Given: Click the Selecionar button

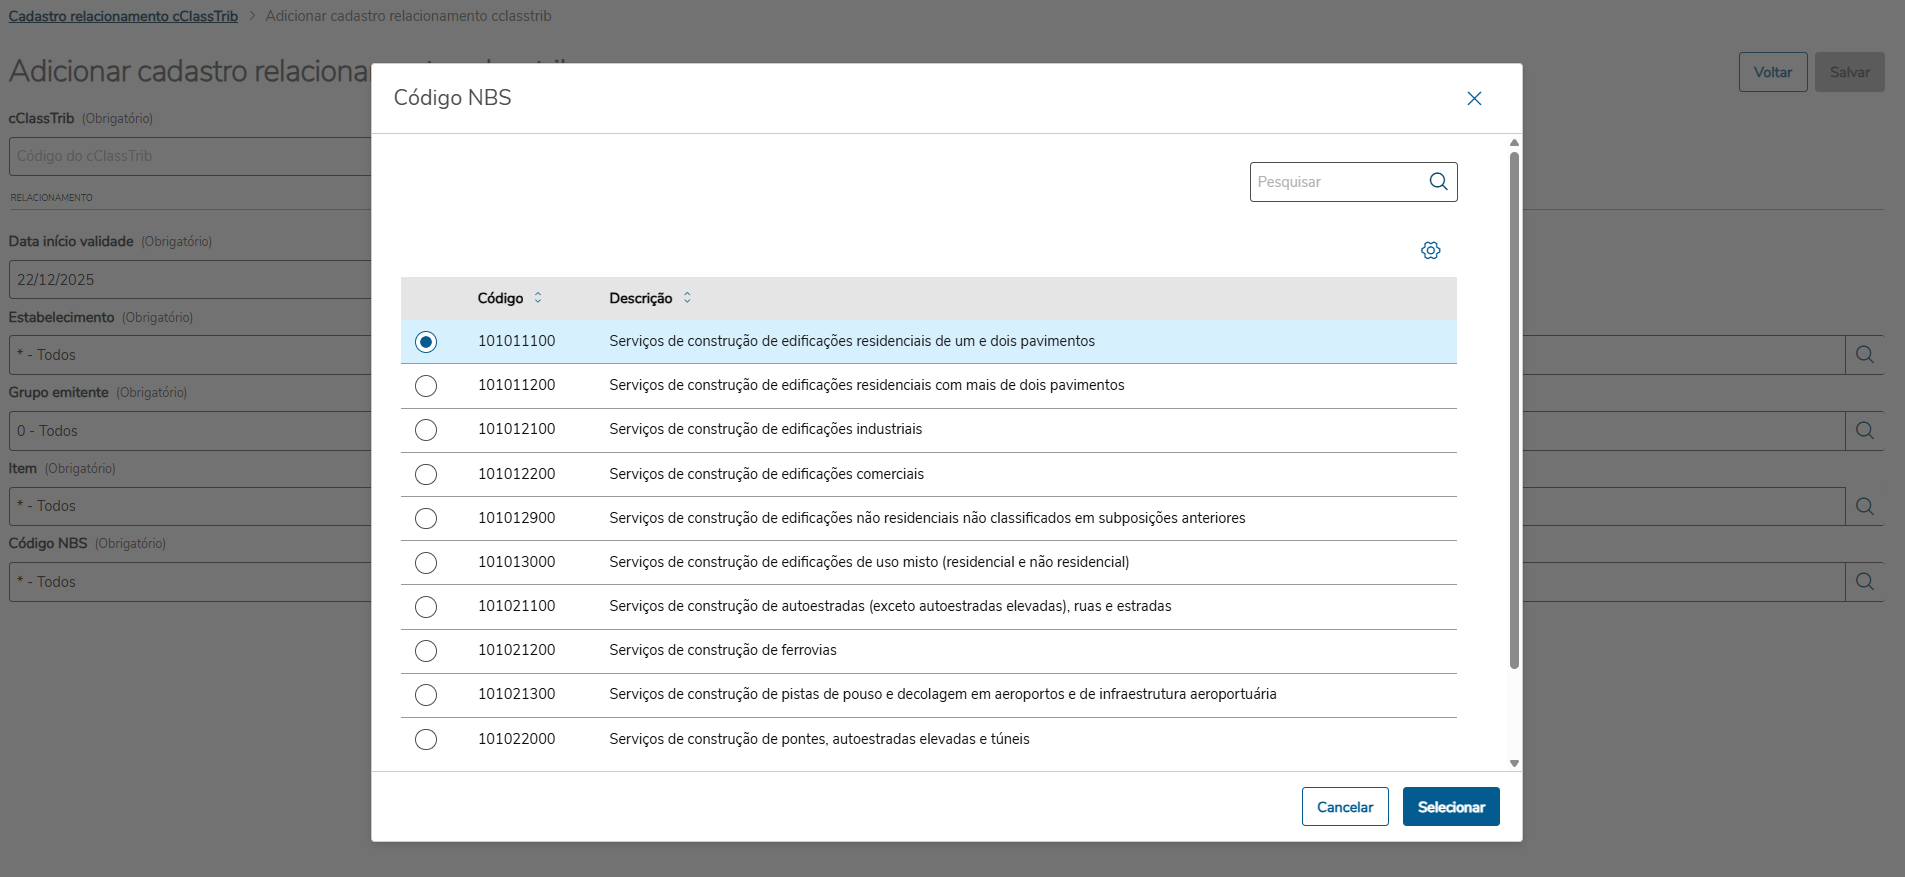Looking at the screenshot, I should 1450,807.
